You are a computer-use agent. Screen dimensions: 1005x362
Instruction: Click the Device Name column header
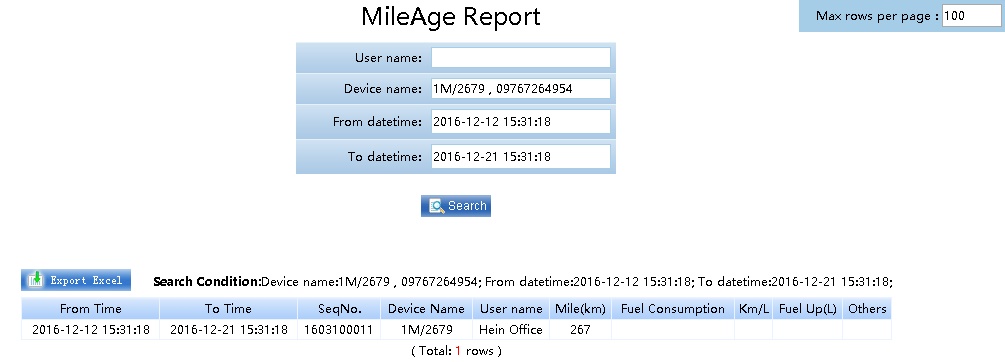click(426, 309)
